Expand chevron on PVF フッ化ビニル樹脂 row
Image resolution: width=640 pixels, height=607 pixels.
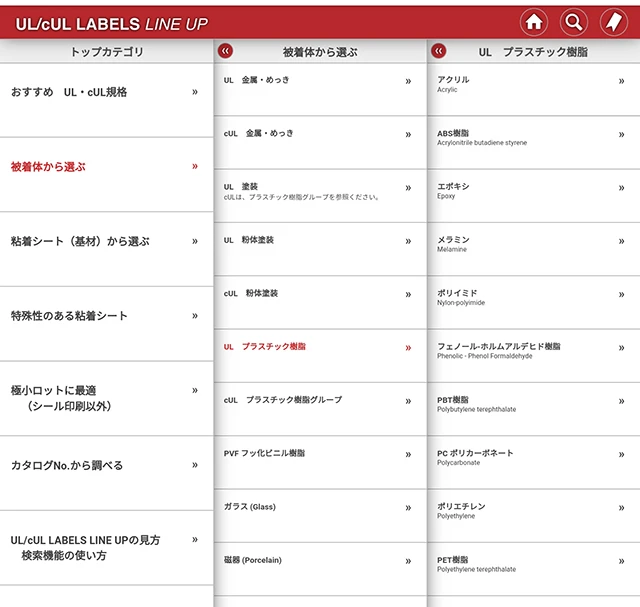click(x=408, y=455)
